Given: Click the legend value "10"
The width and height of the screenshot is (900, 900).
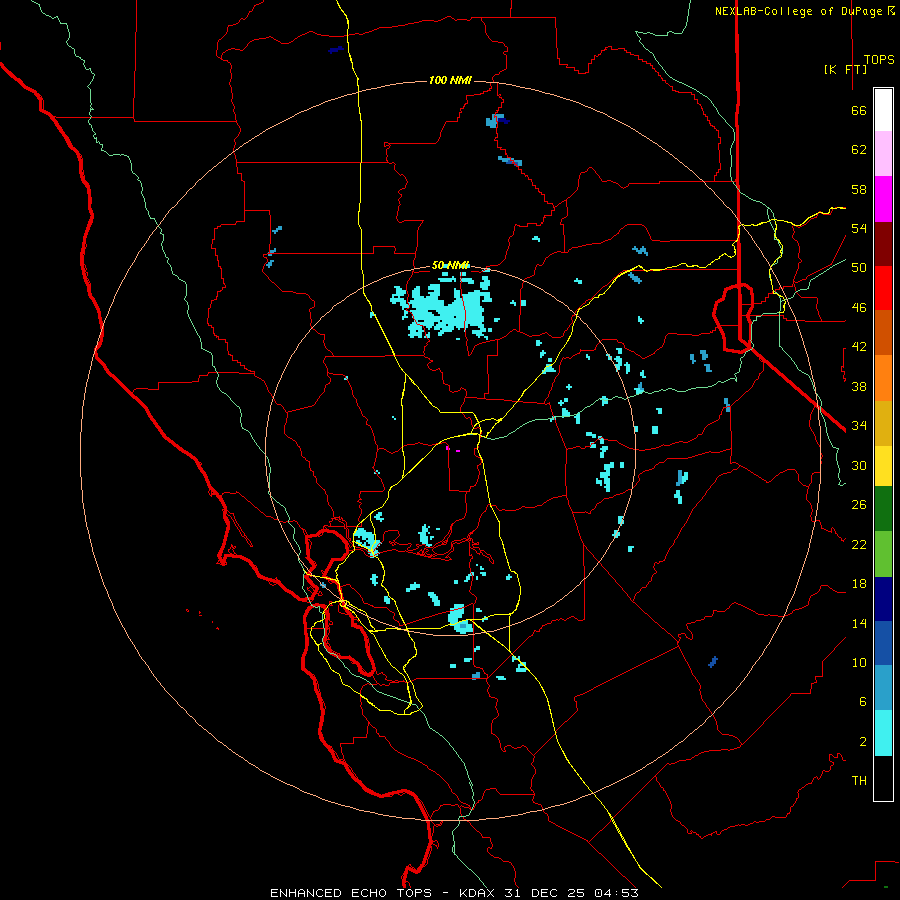Looking at the screenshot, I should point(859,663).
